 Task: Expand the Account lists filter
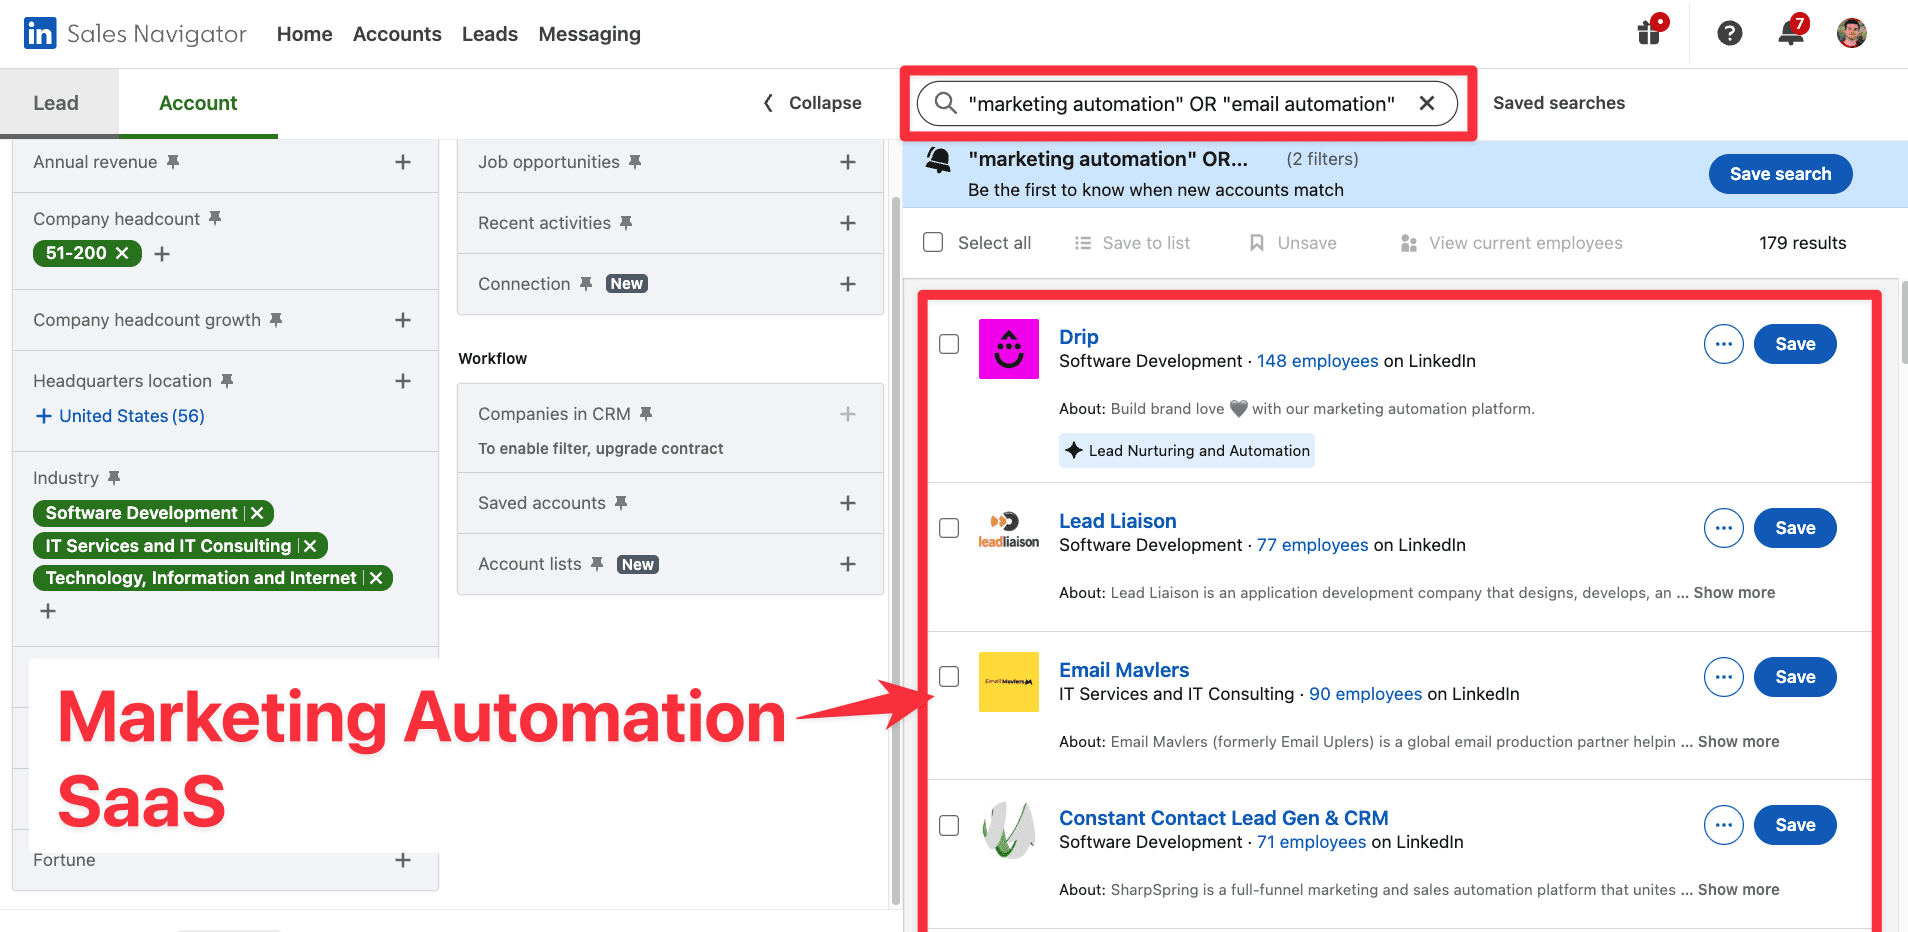(848, 564)
